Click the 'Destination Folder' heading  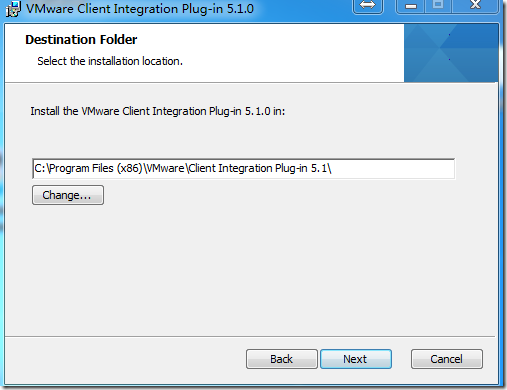(x=81, y=40)
